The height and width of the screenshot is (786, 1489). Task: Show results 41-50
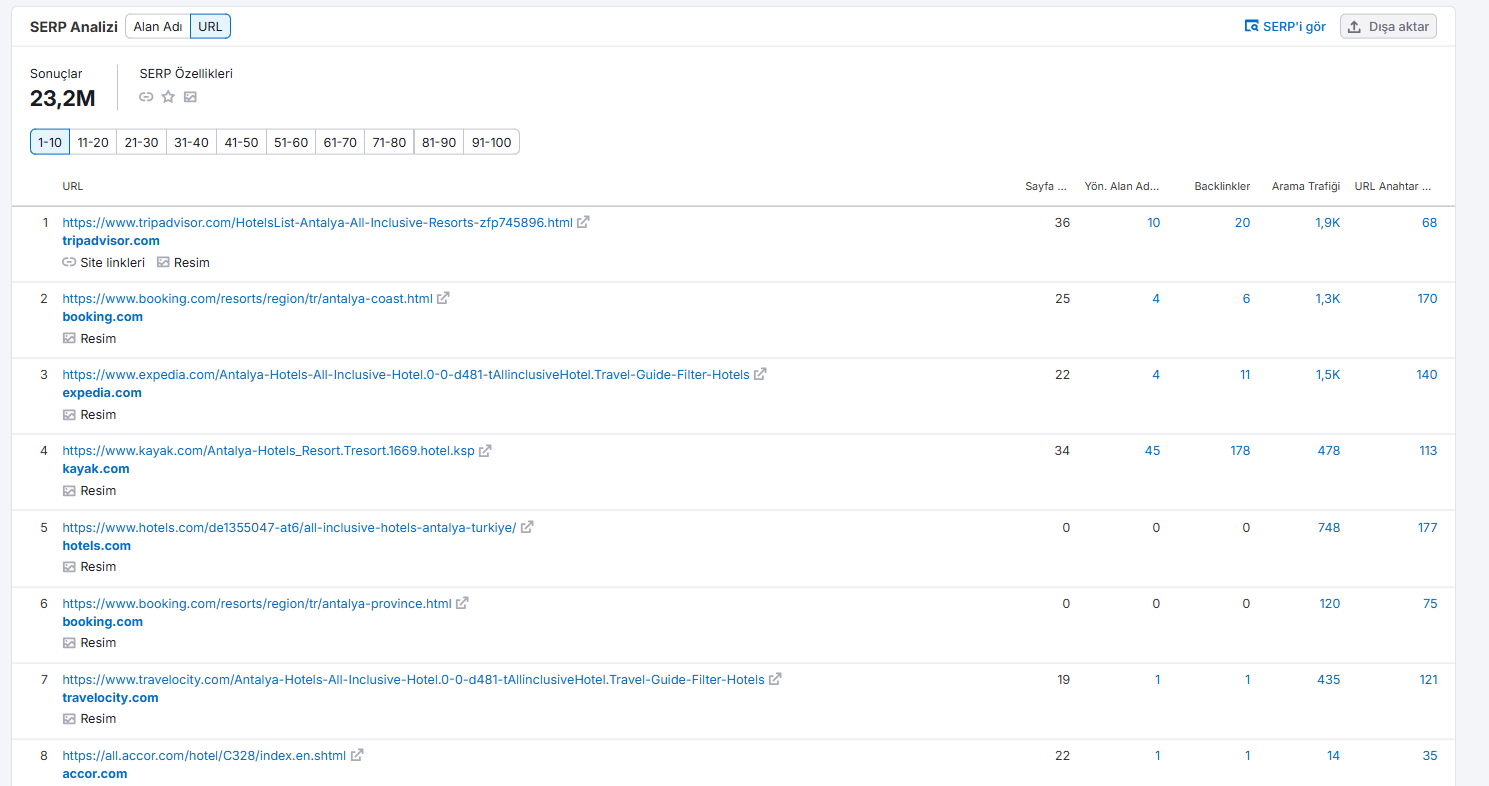pos(241,142)
